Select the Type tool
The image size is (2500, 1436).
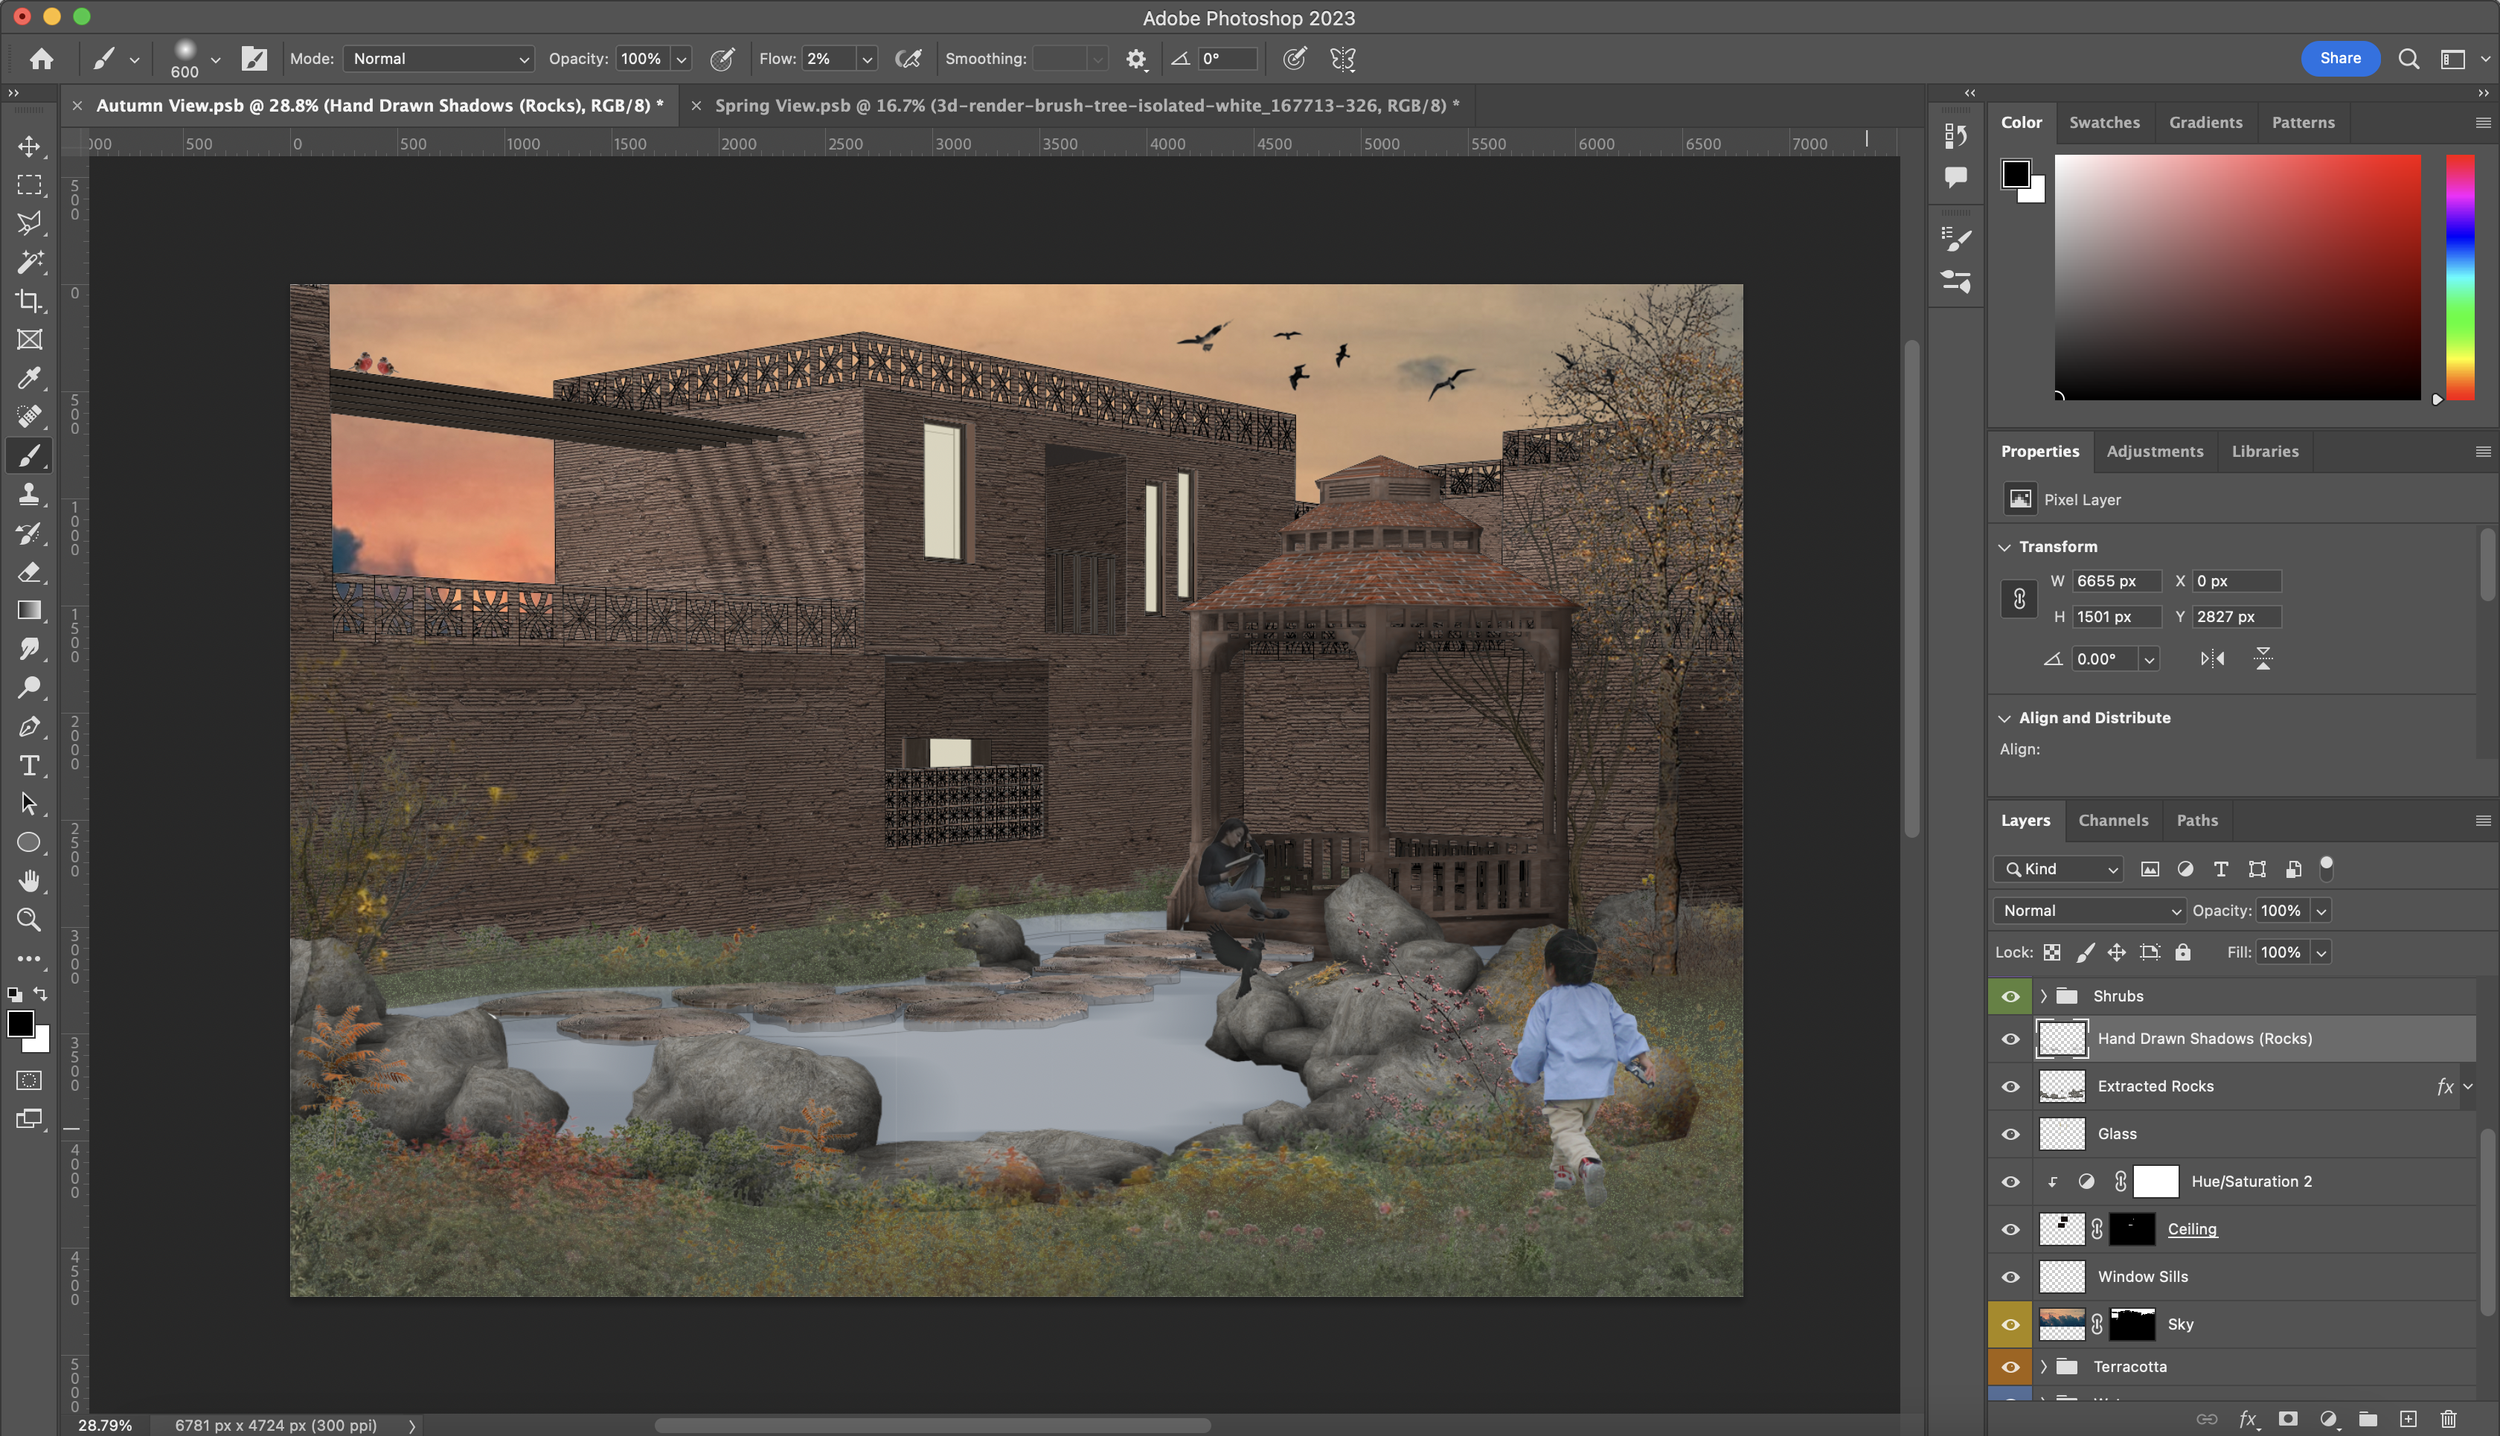[29, 765]
